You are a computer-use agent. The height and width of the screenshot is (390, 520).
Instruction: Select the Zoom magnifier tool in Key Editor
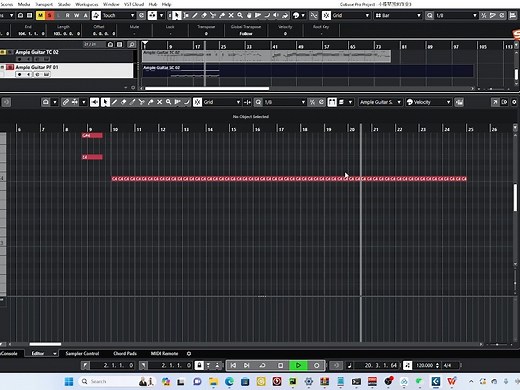coord(168,102)
